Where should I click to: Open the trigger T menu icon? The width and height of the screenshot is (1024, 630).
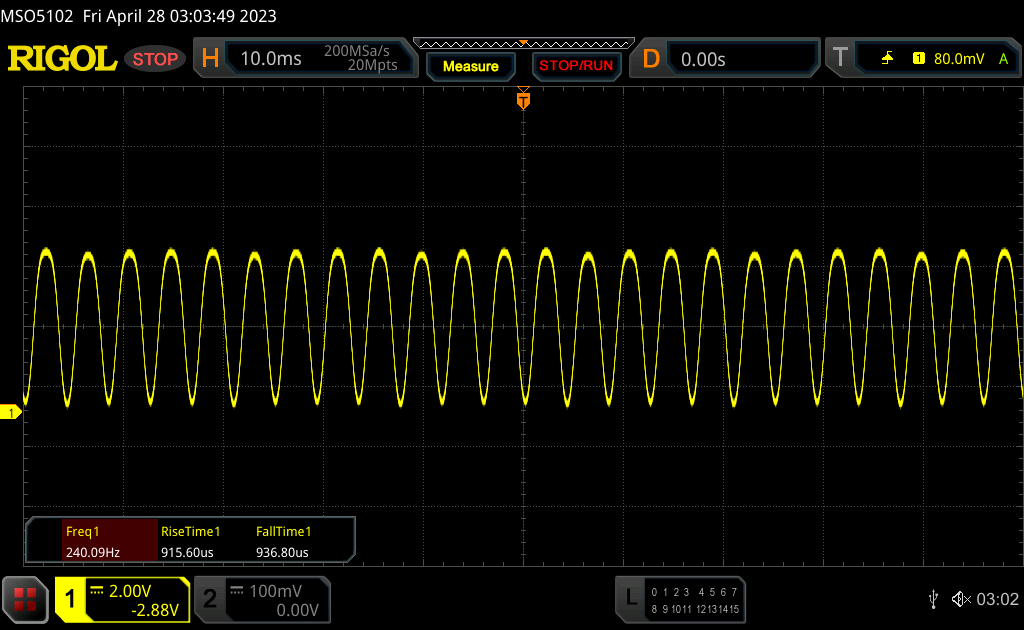pos(840,58)
